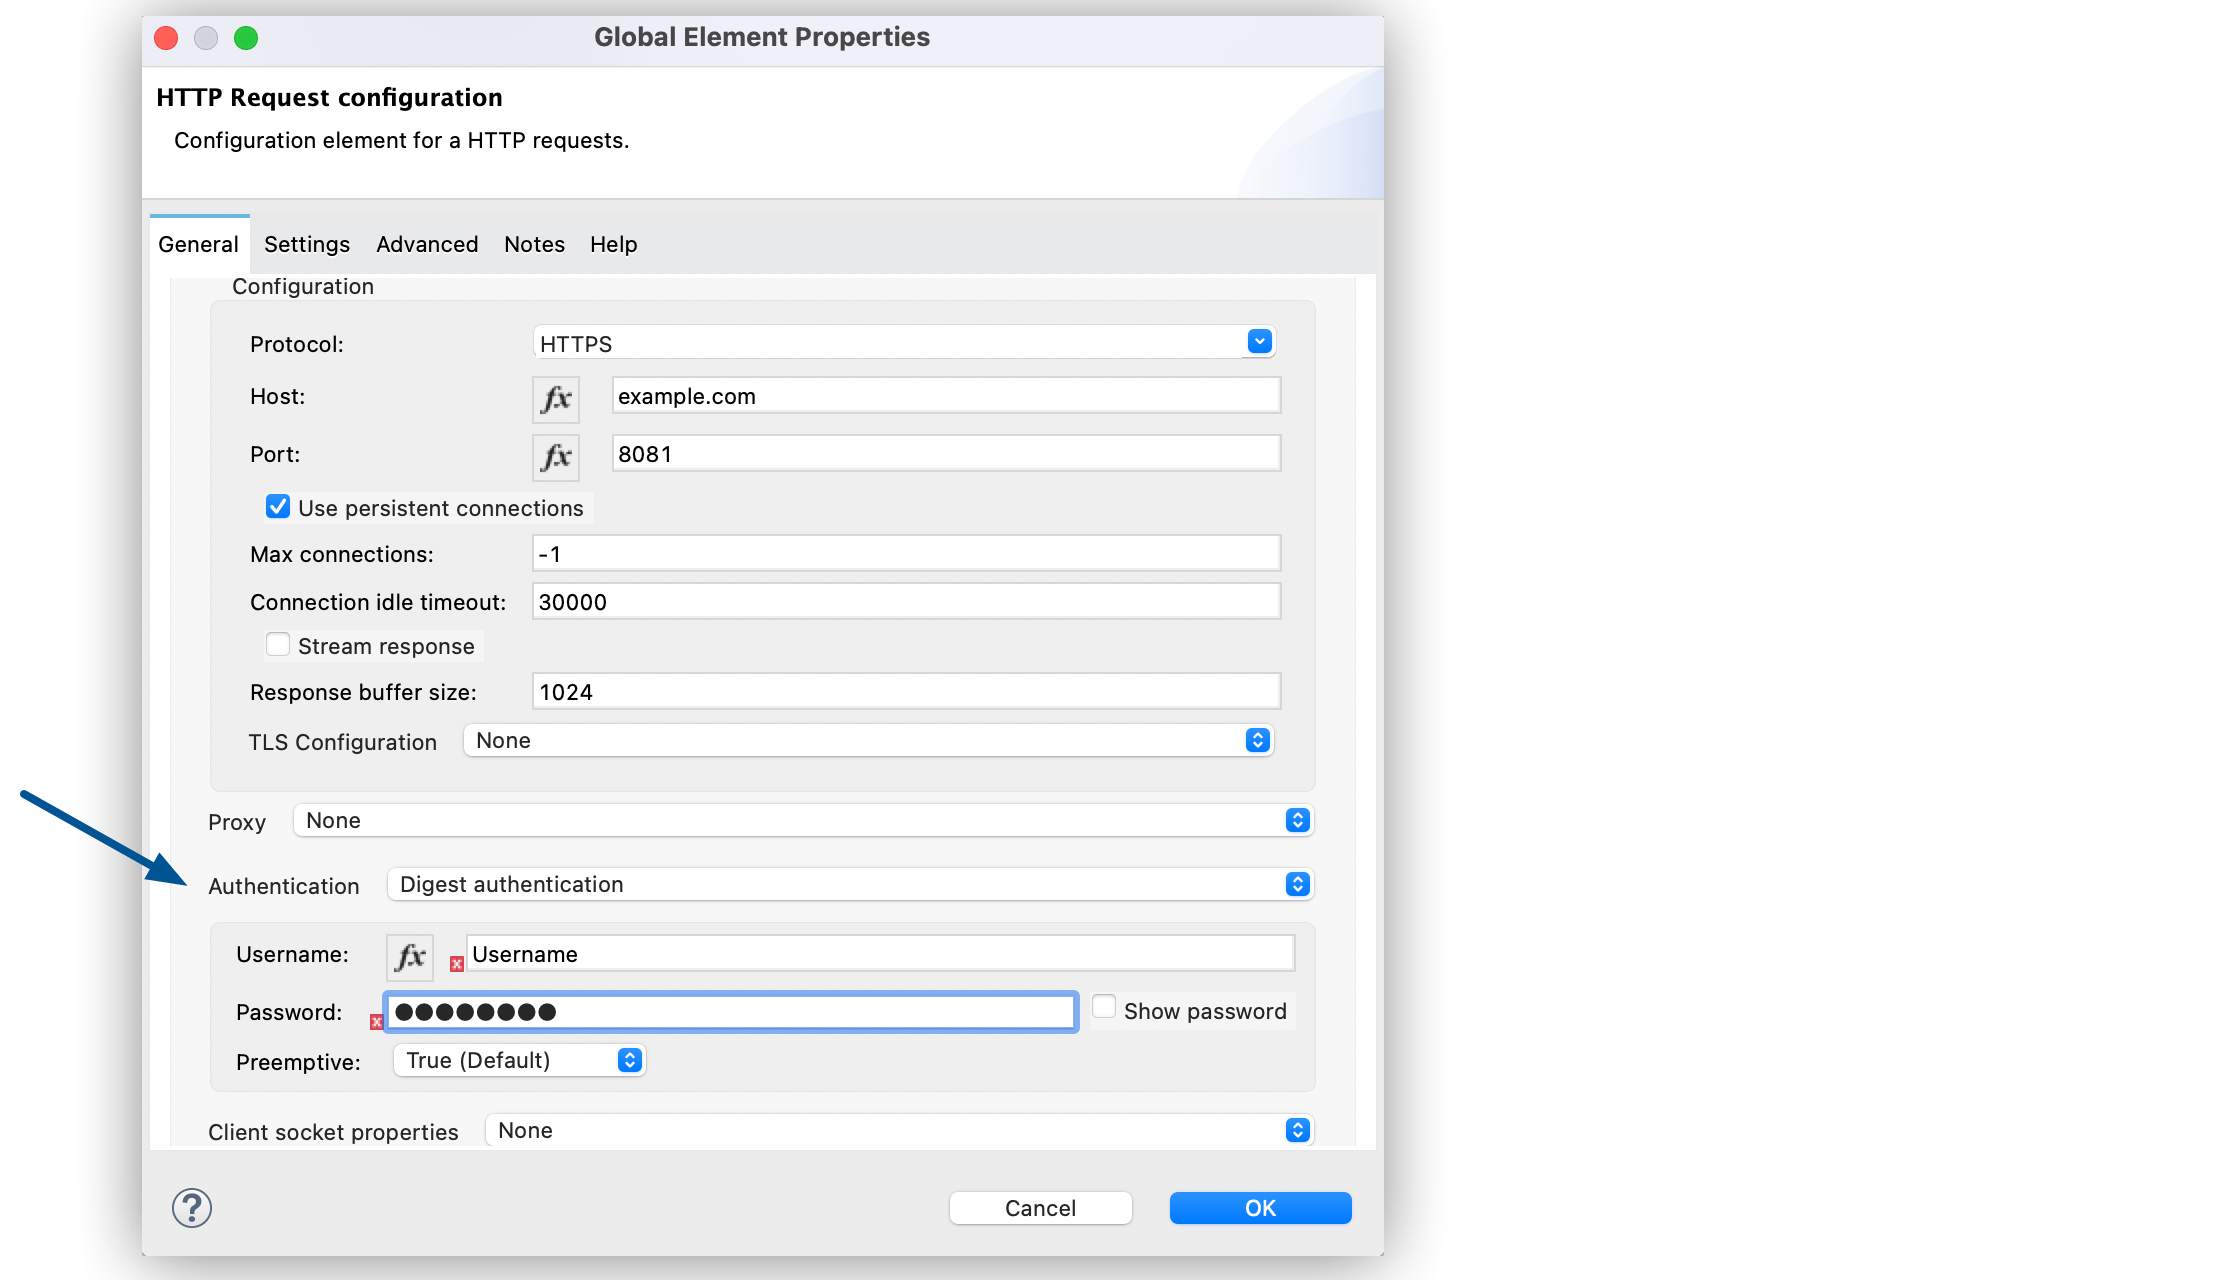Click the Cancel button
Screen dimensions: 2238x1280
(x=1040, y=1207)
